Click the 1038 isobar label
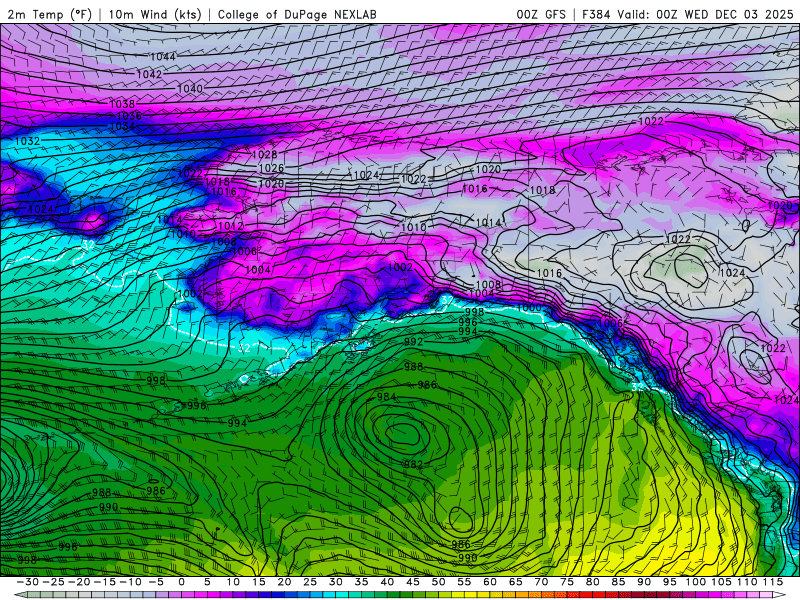 click(x=122, y=104)
